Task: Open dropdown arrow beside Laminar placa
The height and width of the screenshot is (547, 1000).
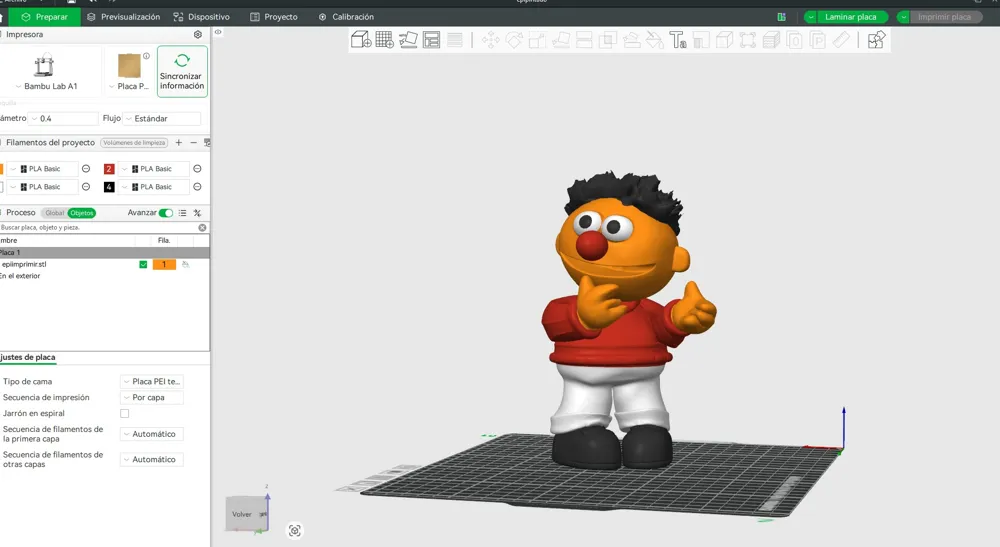Action: pyautogui.click(x=811, y=17)
